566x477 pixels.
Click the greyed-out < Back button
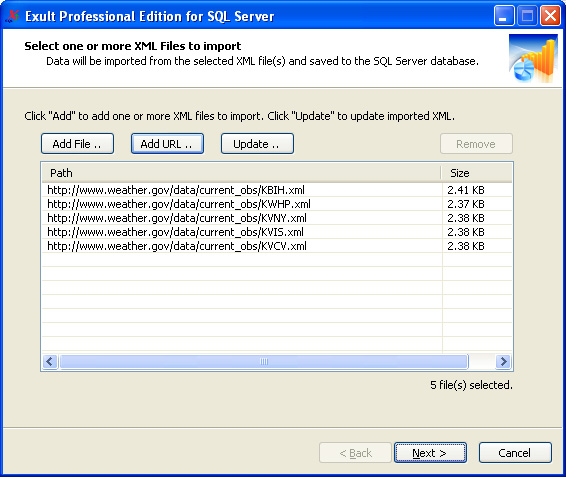[355, 452]
